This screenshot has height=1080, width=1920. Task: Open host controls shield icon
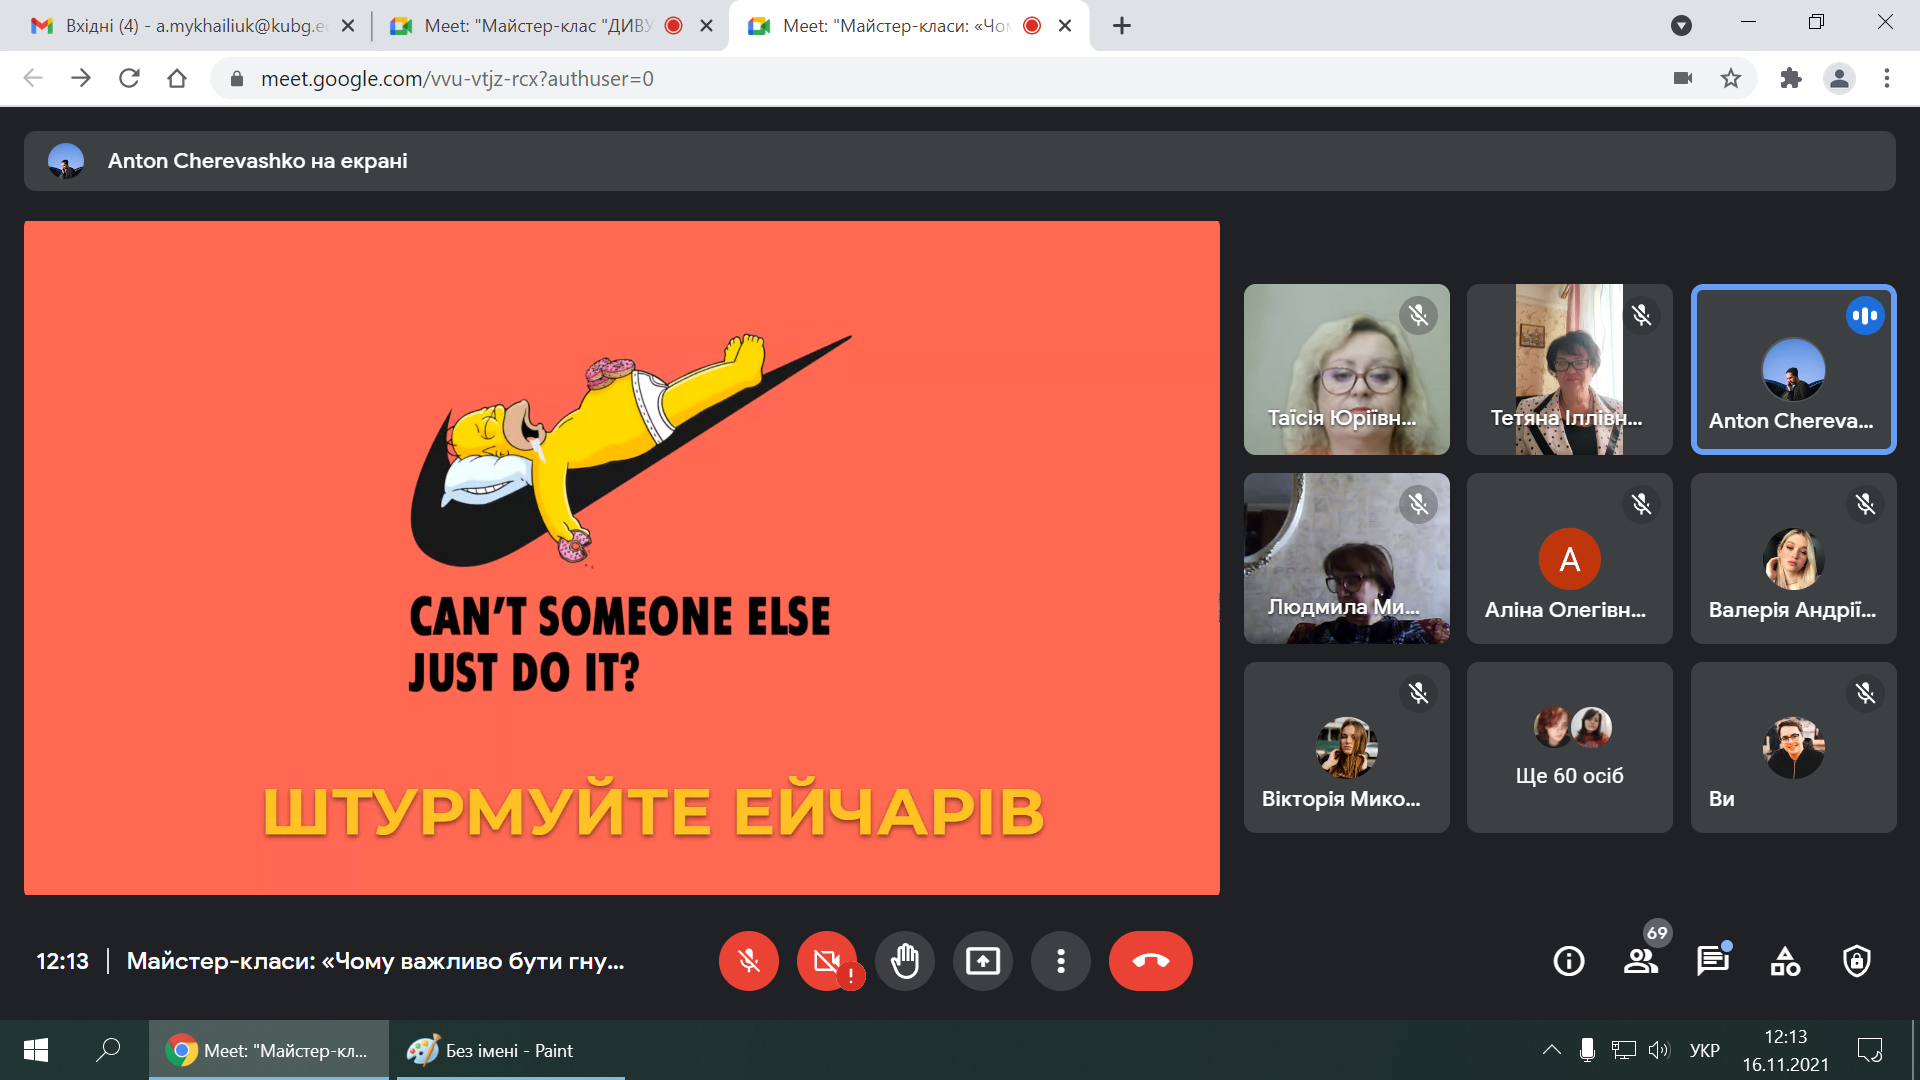point(1856,961)
